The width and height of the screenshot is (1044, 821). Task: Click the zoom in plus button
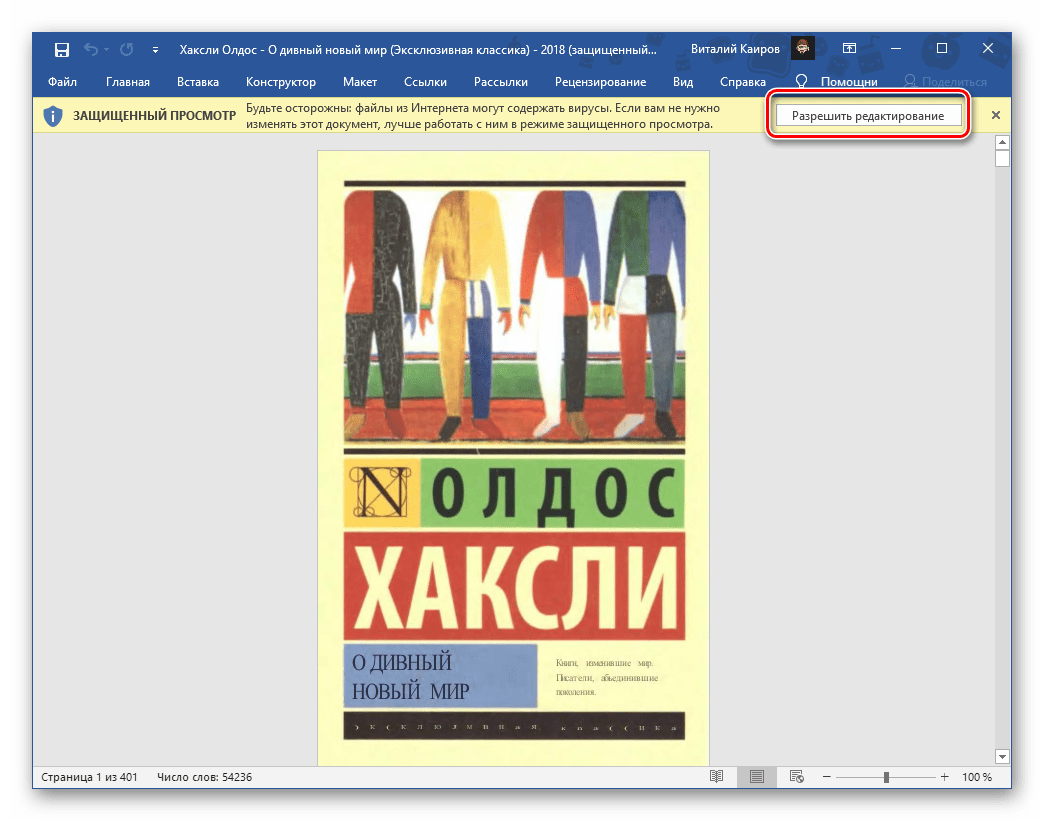click(x=944, y=777)
